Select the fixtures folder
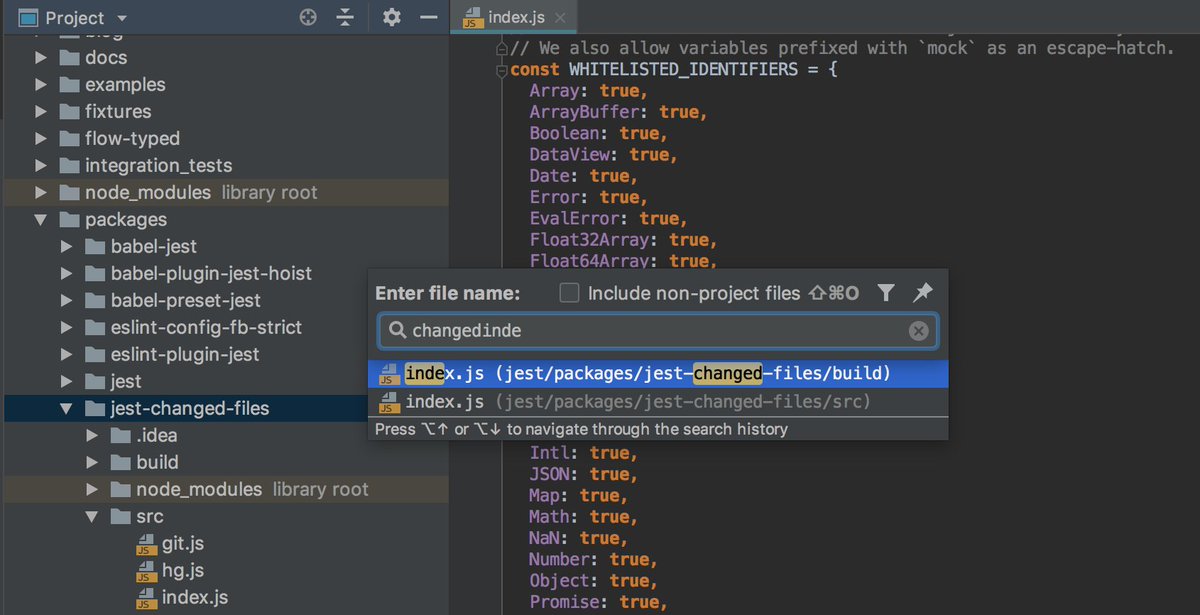The image size is (1200, 615). coord(118,112)
